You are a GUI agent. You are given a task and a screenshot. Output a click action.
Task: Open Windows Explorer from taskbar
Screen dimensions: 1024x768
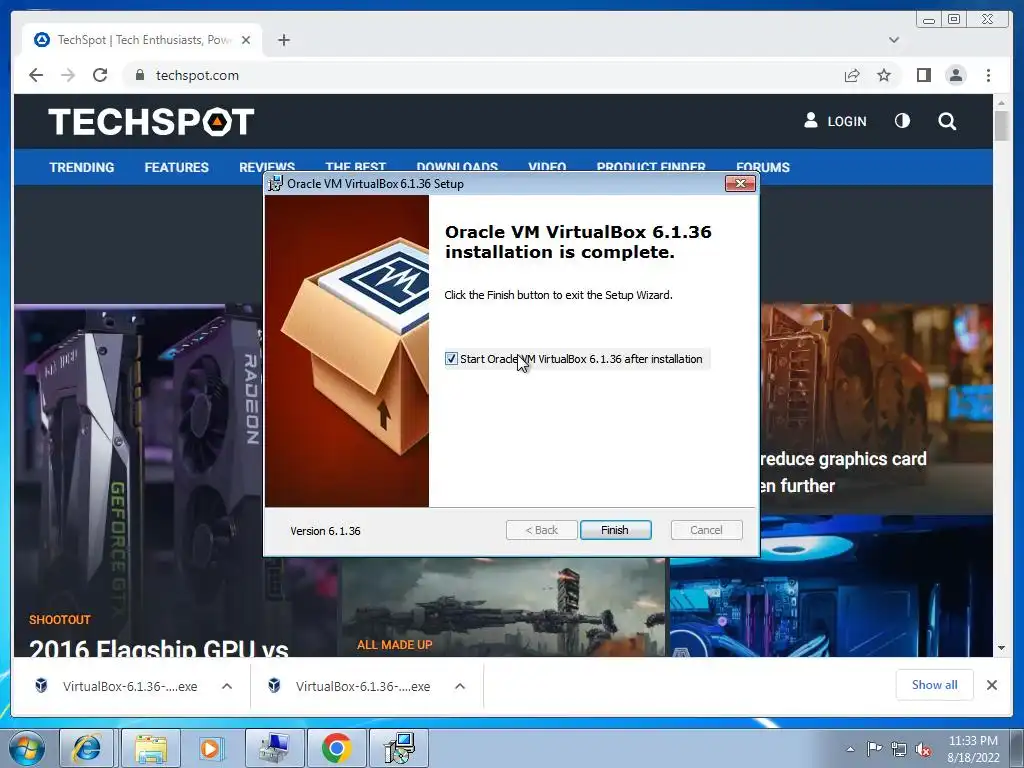pos(150,748)
